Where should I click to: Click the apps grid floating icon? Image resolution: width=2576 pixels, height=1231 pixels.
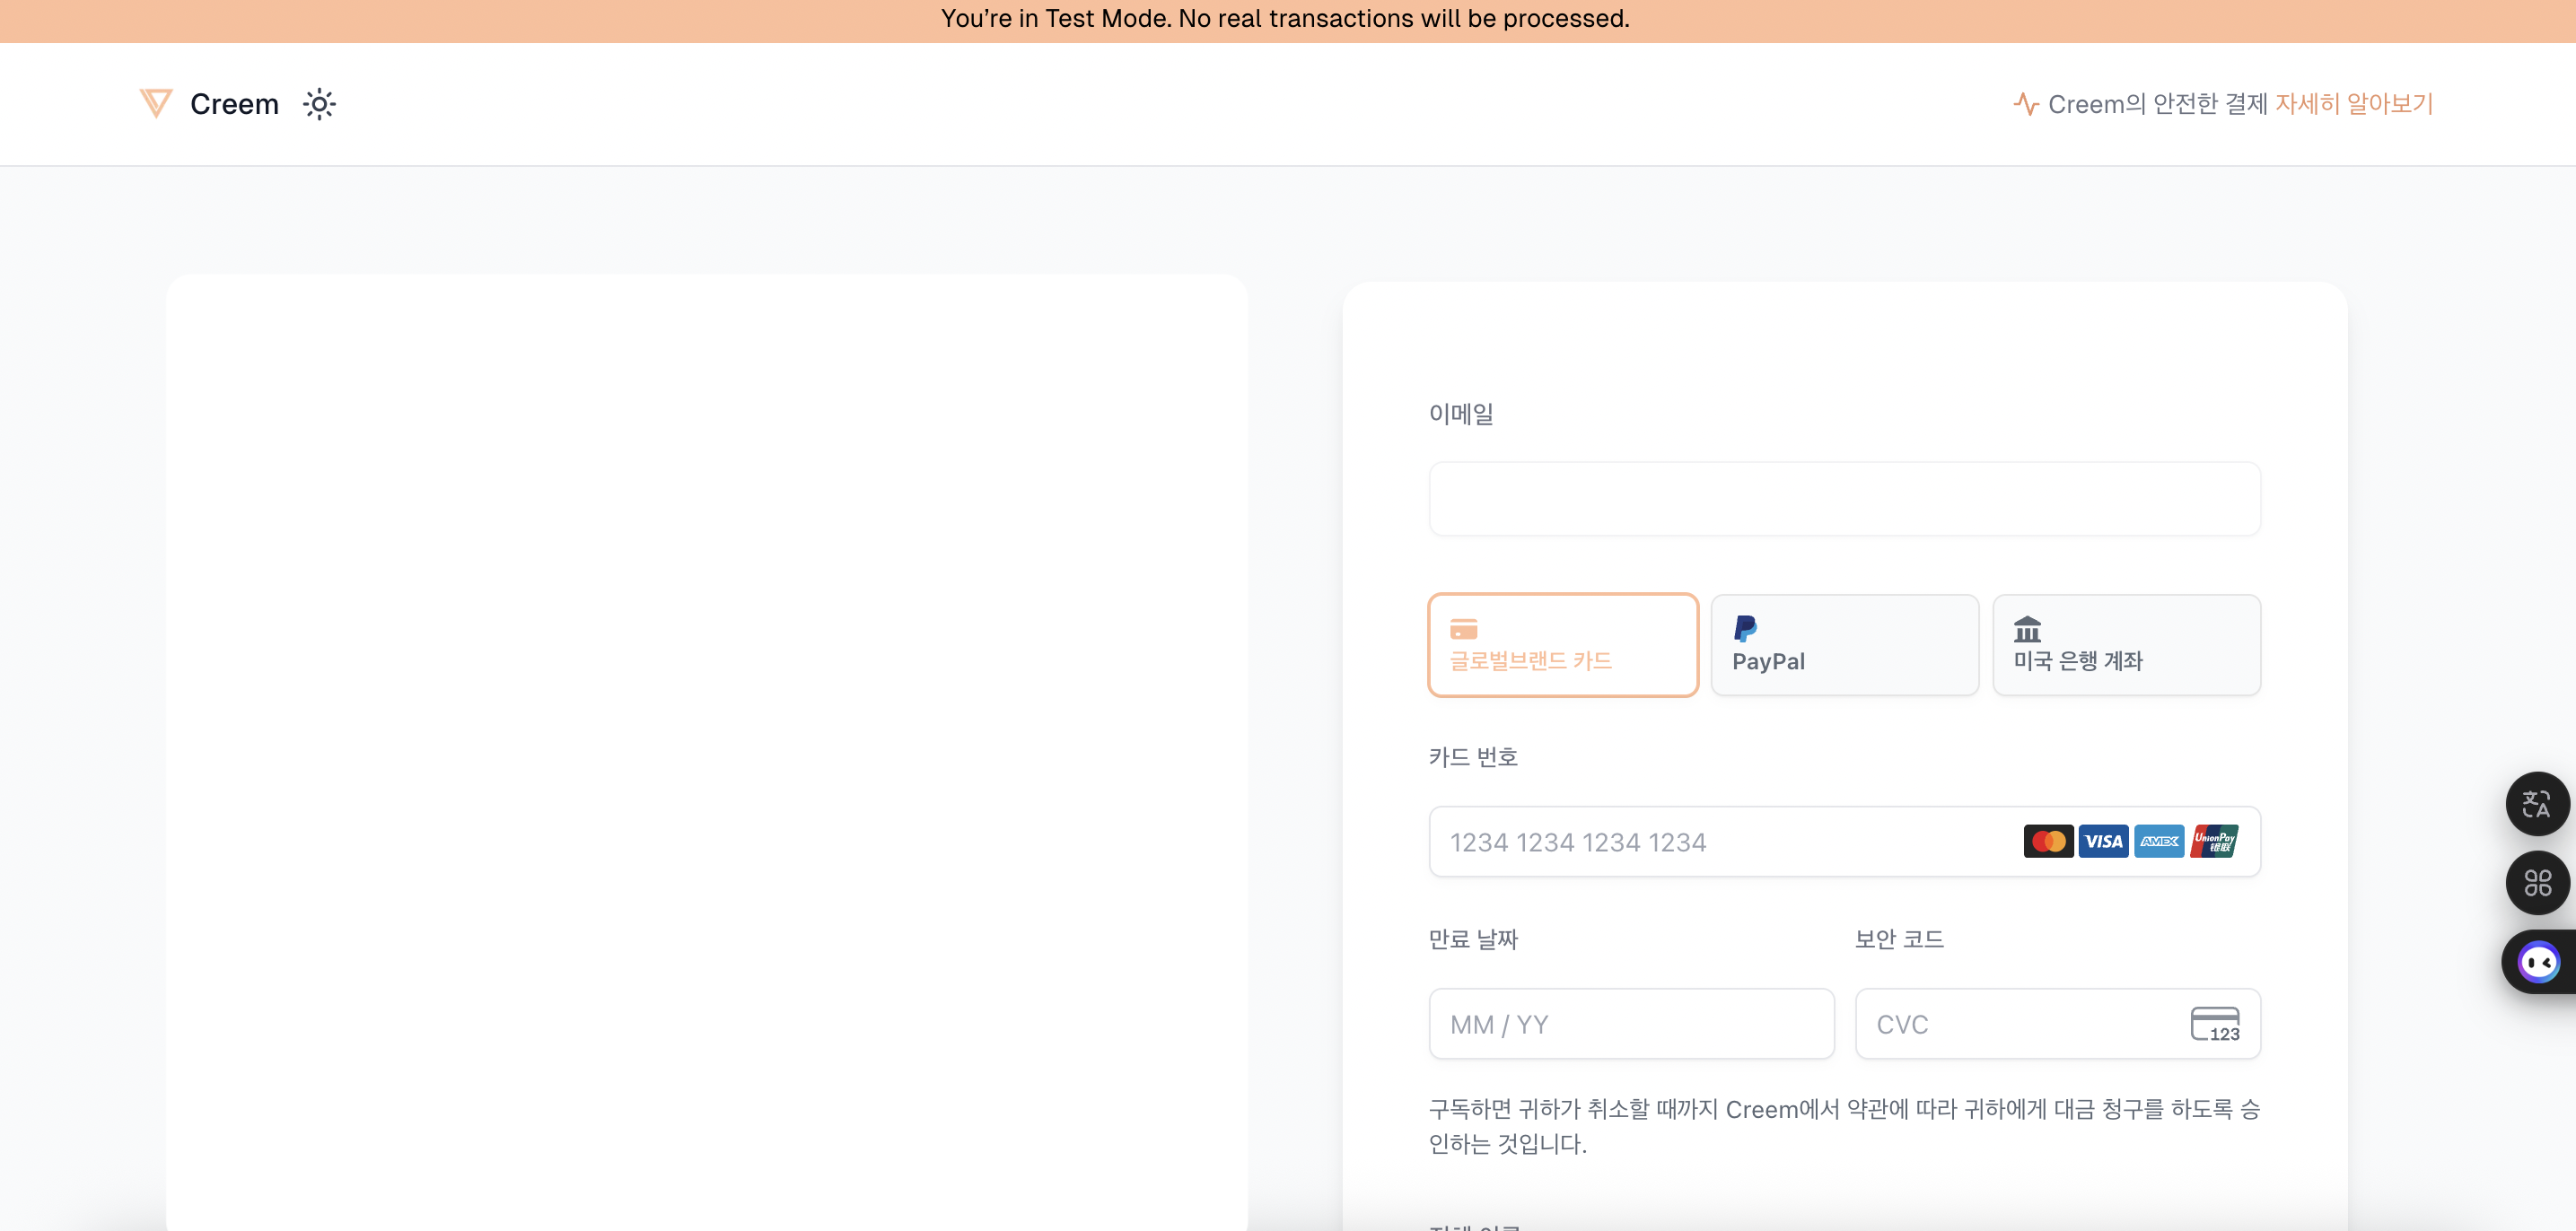point(2537,882)
